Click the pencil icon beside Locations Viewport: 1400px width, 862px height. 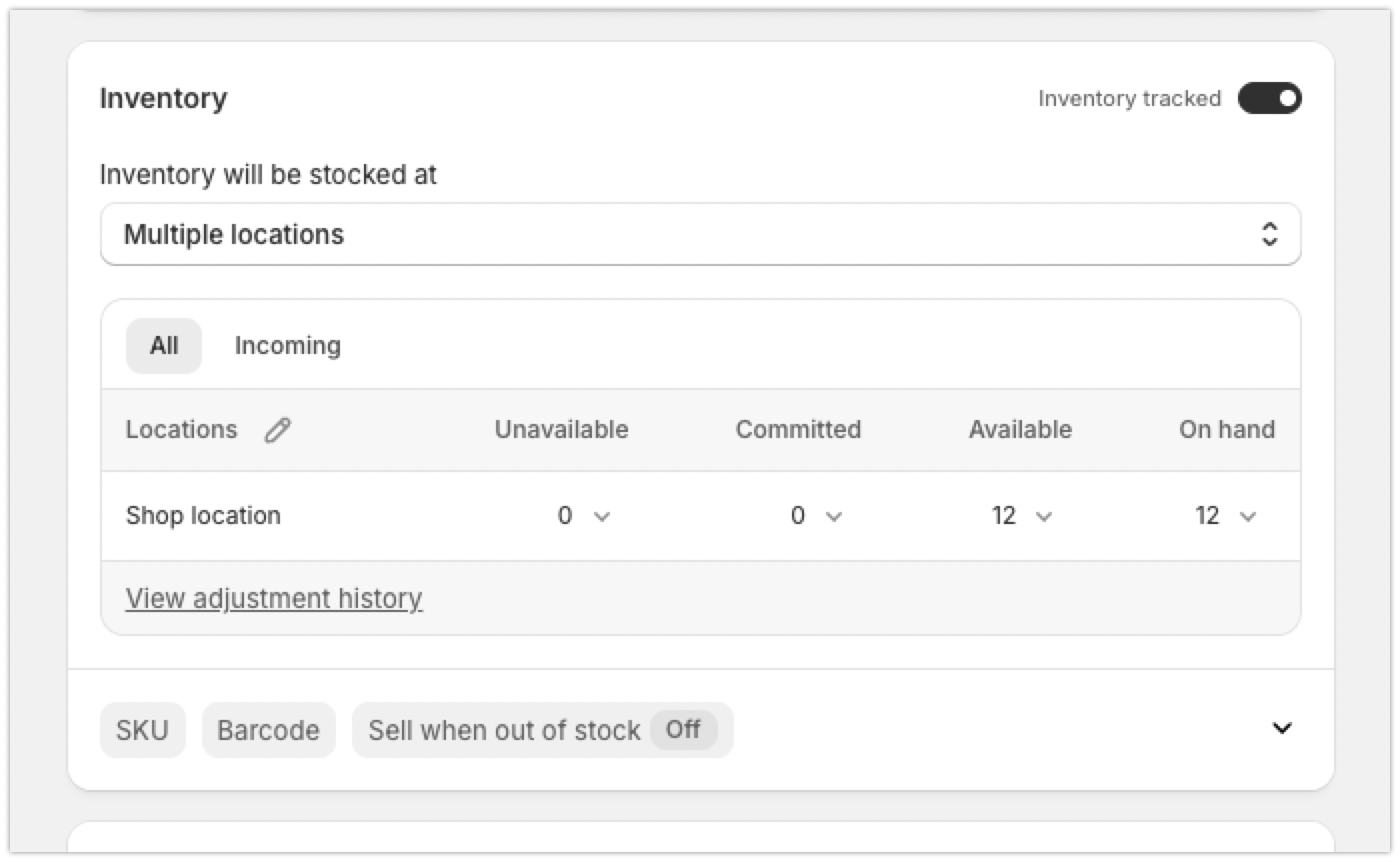point(277,430)
